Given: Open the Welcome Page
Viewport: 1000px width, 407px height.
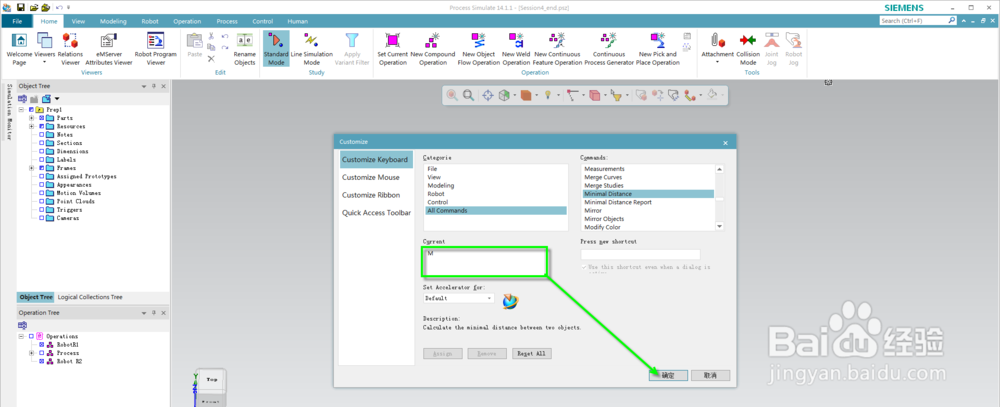Looking at the screenshot, I should pyautogui.click(x=19, y=48).
